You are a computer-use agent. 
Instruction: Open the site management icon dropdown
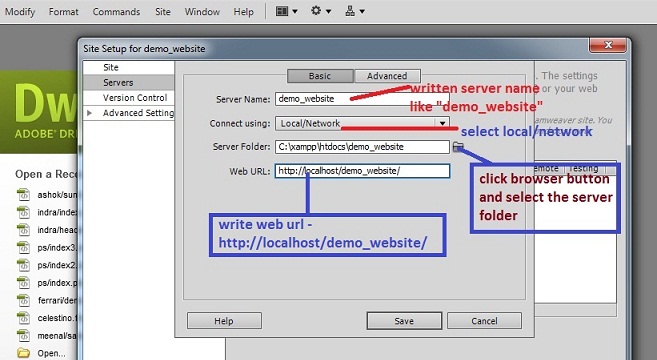354,11
